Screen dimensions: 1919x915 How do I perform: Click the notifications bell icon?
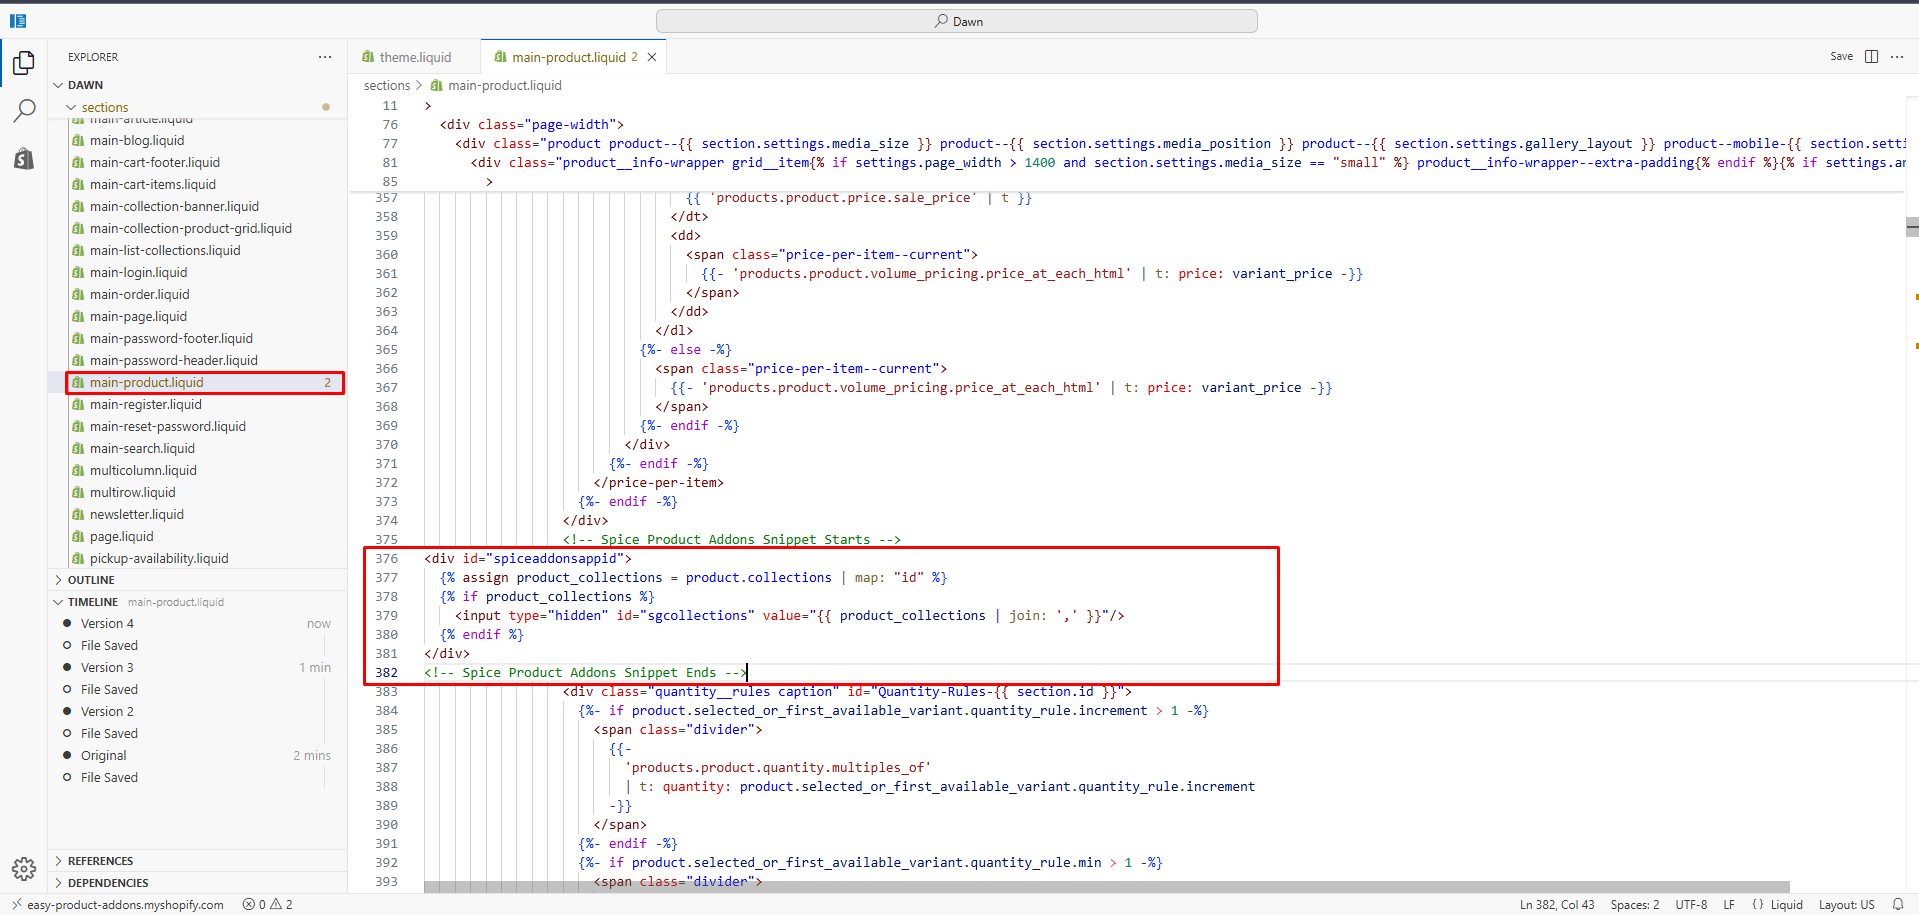pos(1897,904)
